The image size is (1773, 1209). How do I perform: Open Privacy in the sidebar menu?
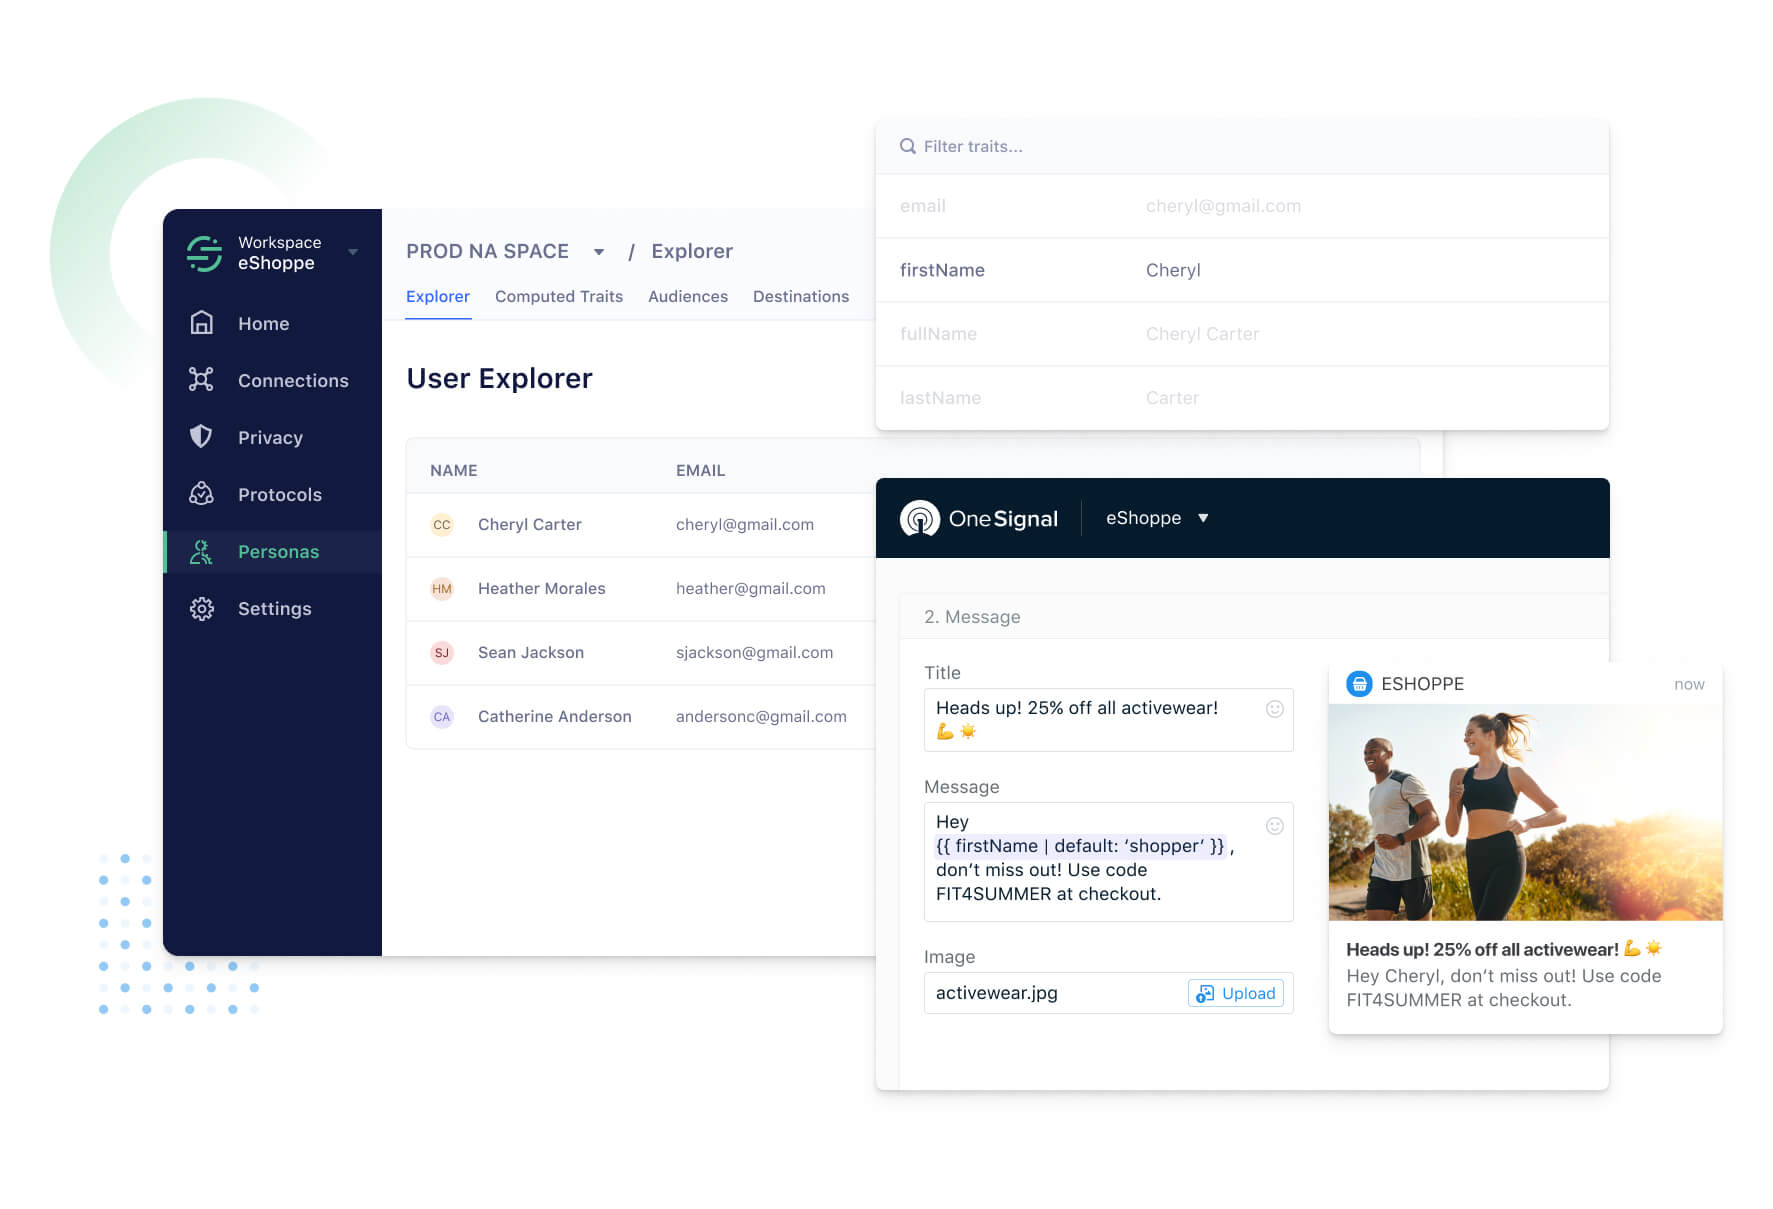pyautogui.click(x=272, y=437)
